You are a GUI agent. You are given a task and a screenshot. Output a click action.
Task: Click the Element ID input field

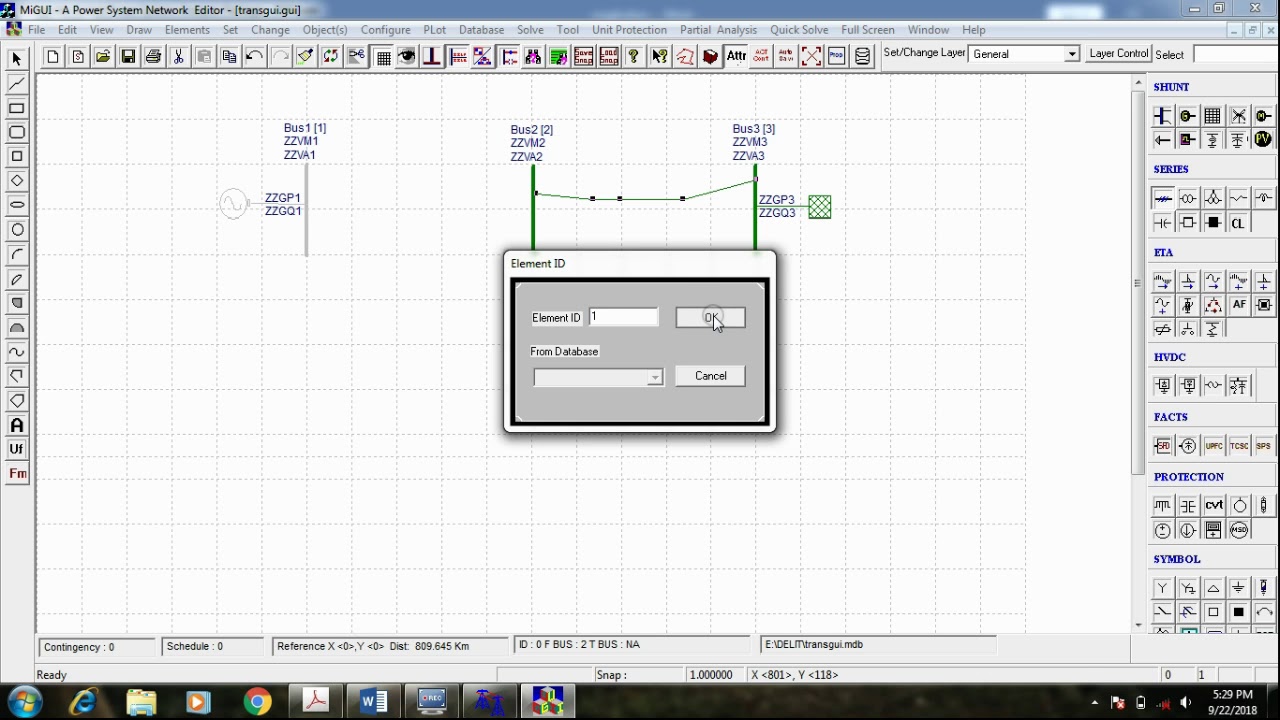pos(624,317)
